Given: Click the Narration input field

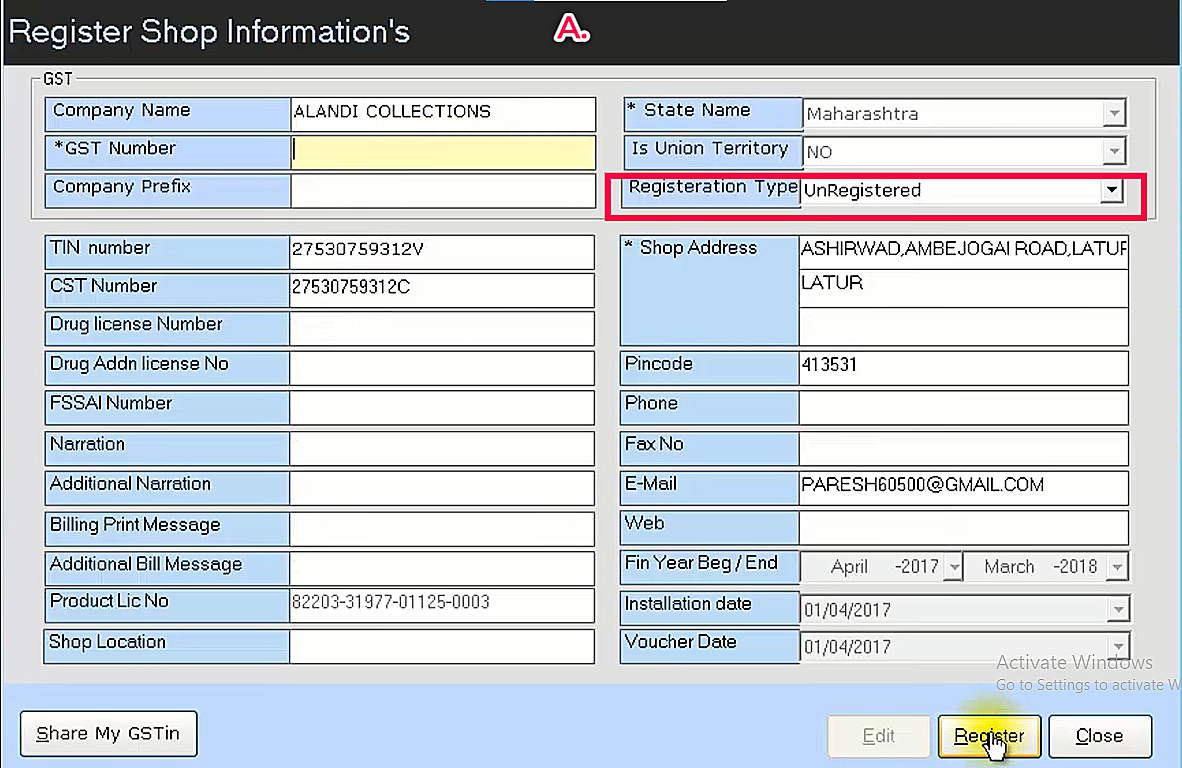Looking at the screenshot, I should [x=442, y=448].
